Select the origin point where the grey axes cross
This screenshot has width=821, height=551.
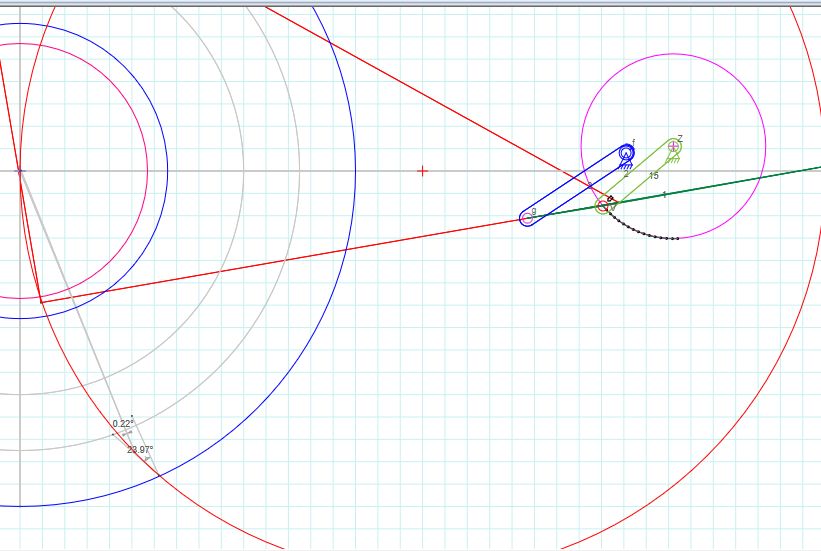tap(20, 171)
